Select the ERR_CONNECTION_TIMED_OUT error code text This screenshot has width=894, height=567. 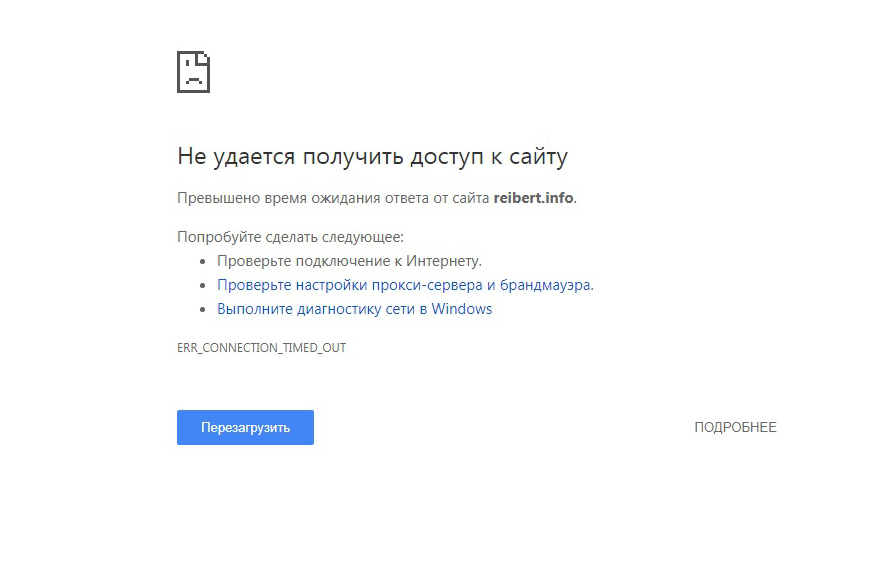coord(261,347)
